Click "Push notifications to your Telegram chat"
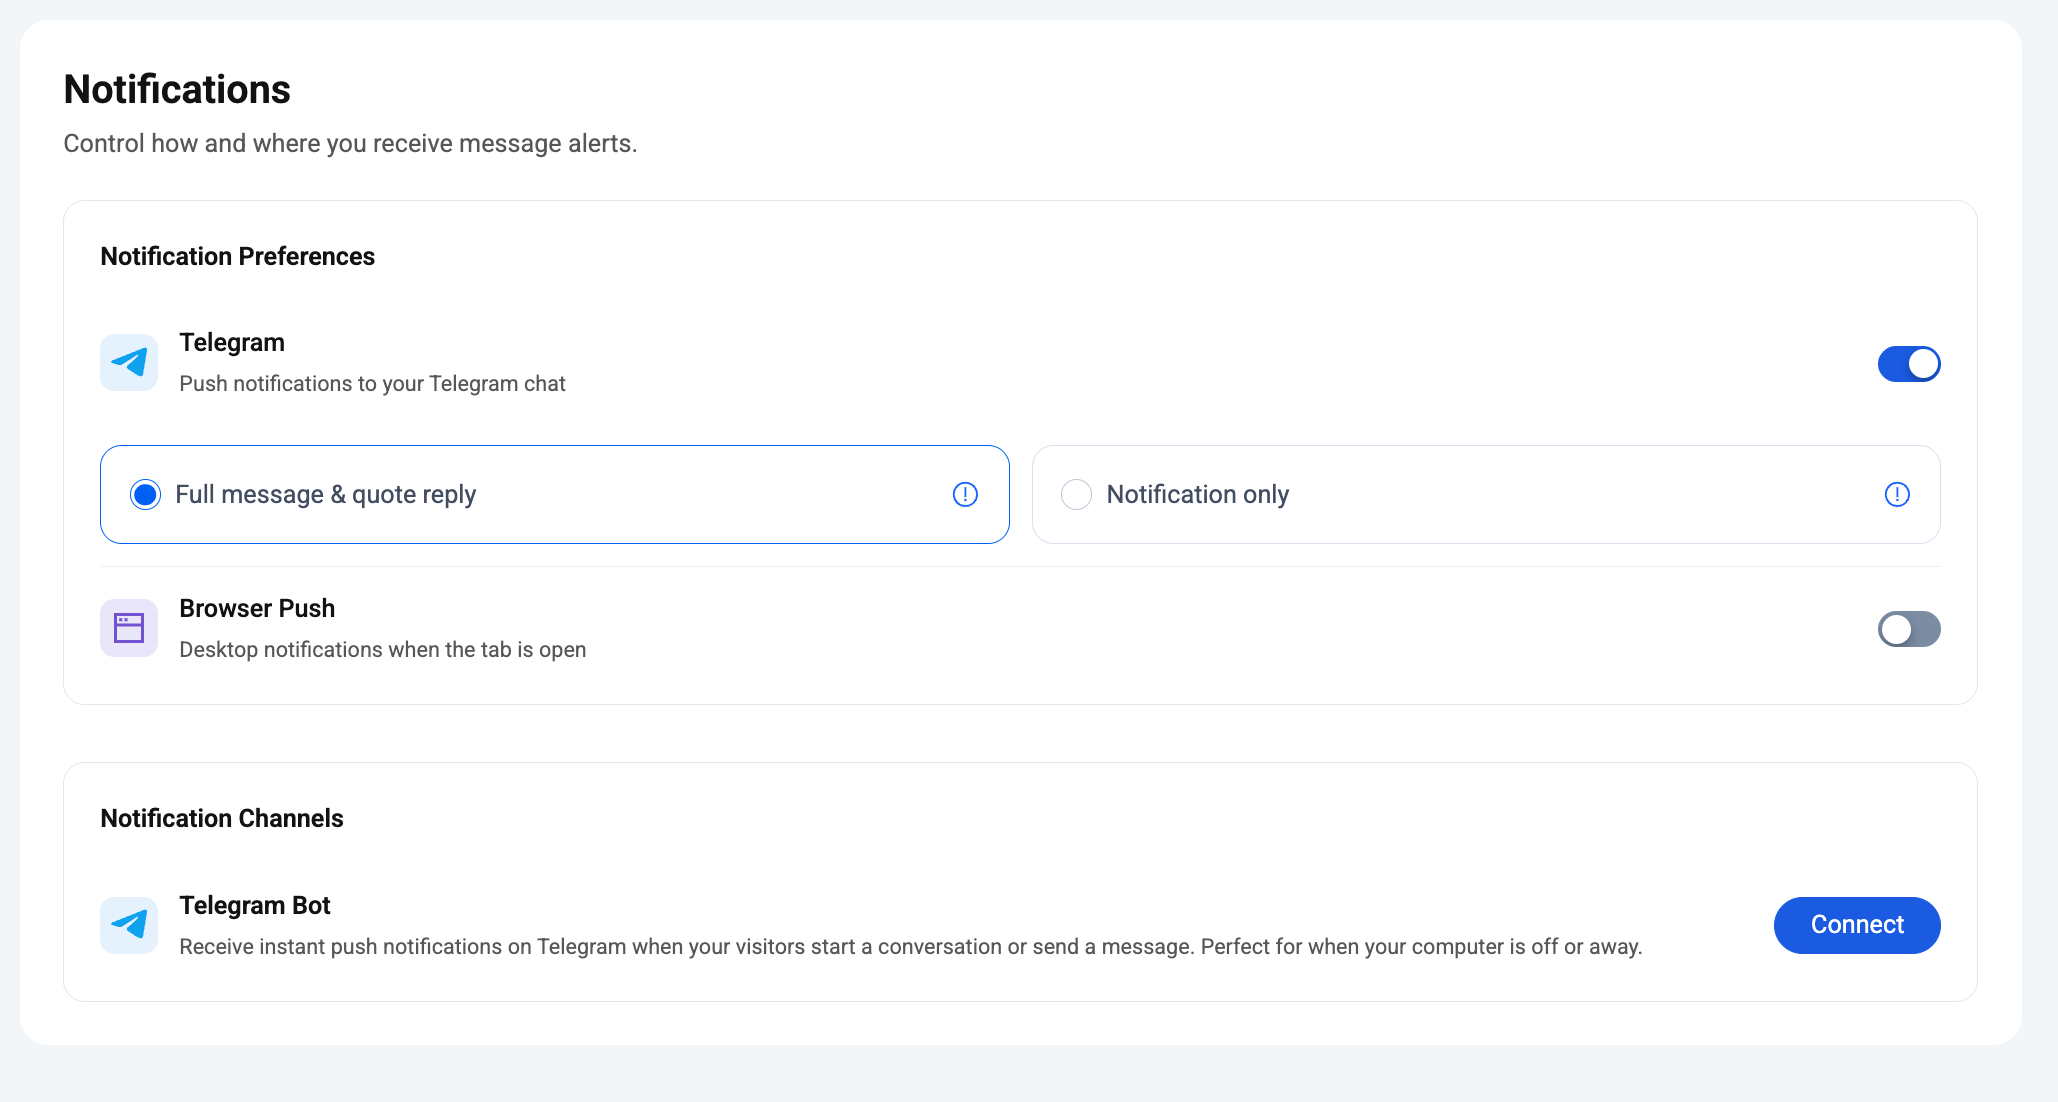Image resolution: width=2058 pixels, height=1102 pixels. 372,384
